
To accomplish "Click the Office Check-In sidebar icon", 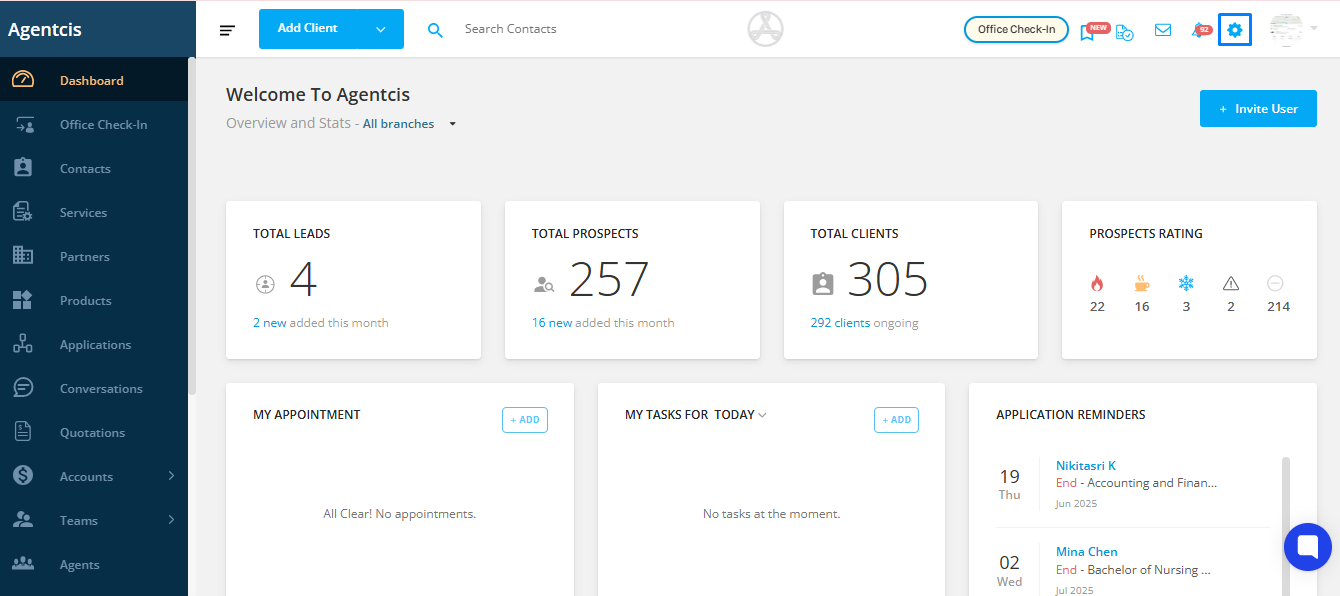I will tap(25, 124).
